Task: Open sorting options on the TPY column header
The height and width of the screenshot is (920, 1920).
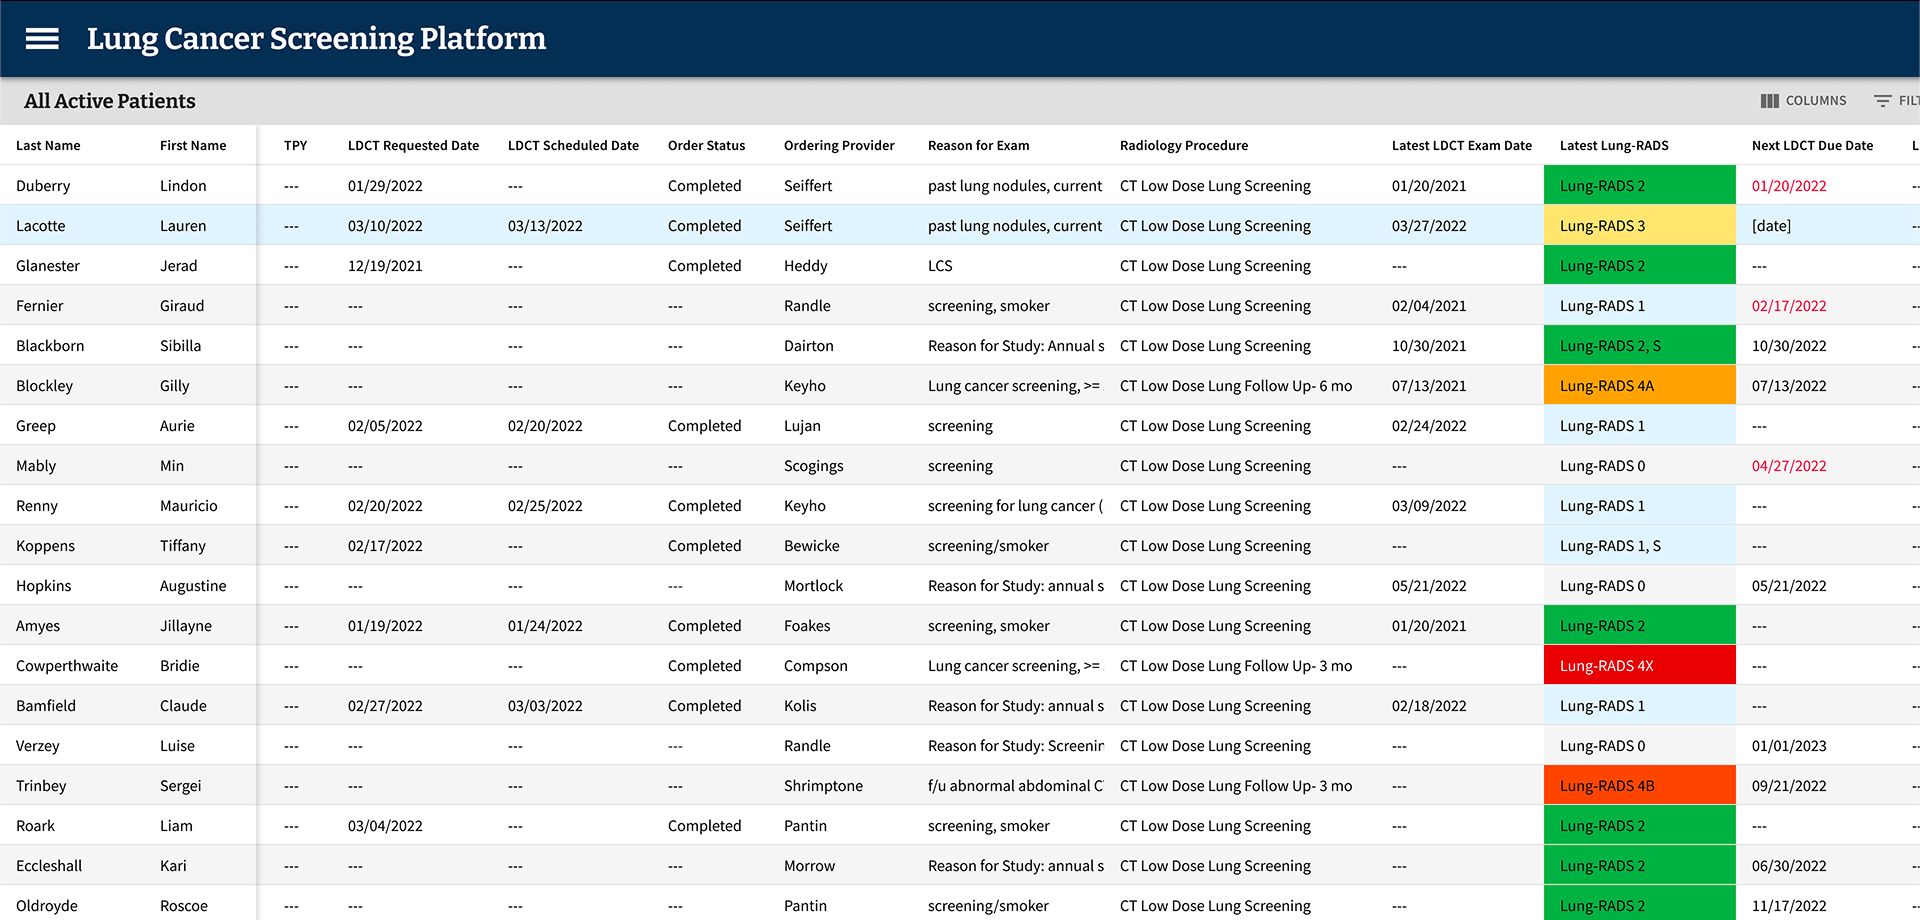Action: (295, 145)
